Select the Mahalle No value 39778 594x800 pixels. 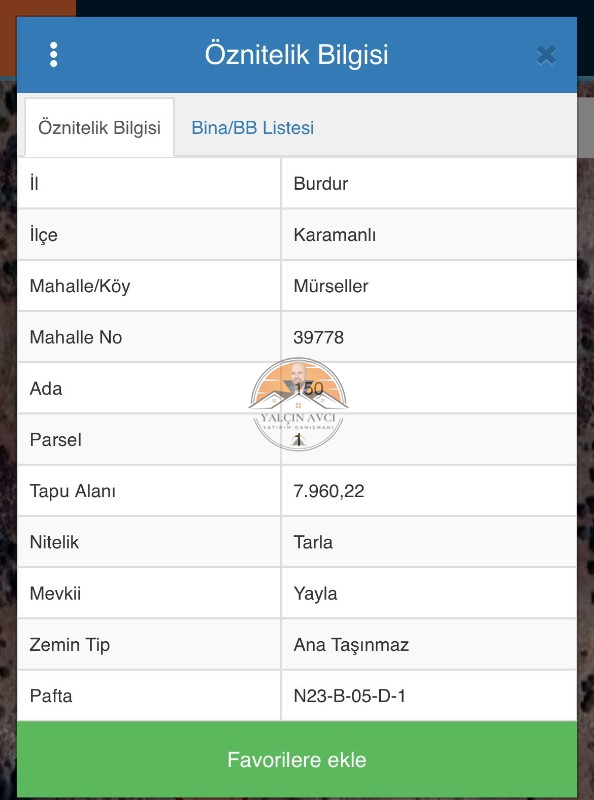pyautogui.click(x=318, y=337)
